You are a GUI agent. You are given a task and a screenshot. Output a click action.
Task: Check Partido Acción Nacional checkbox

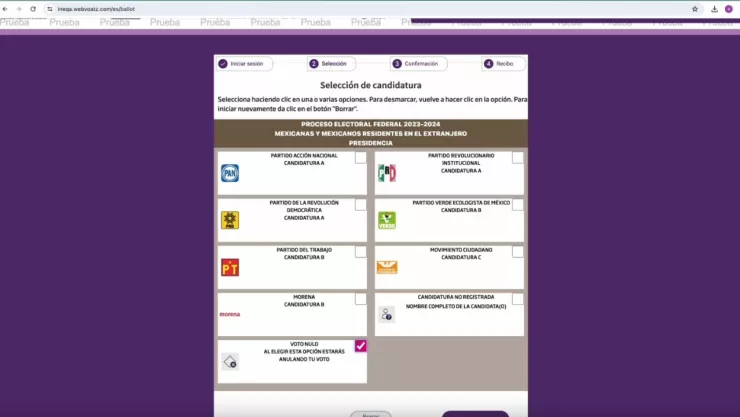pos(361,158)
